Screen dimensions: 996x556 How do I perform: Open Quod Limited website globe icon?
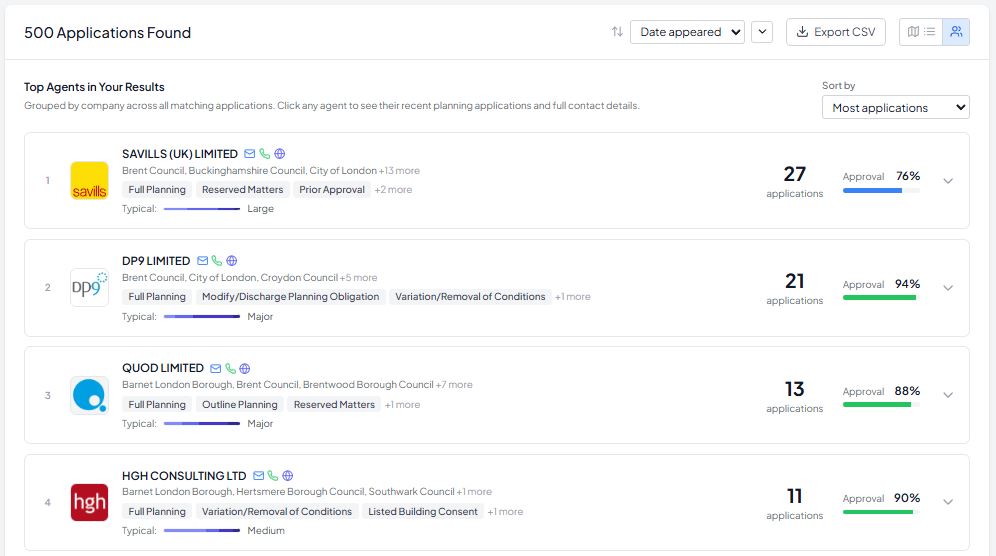coord(245,369)
